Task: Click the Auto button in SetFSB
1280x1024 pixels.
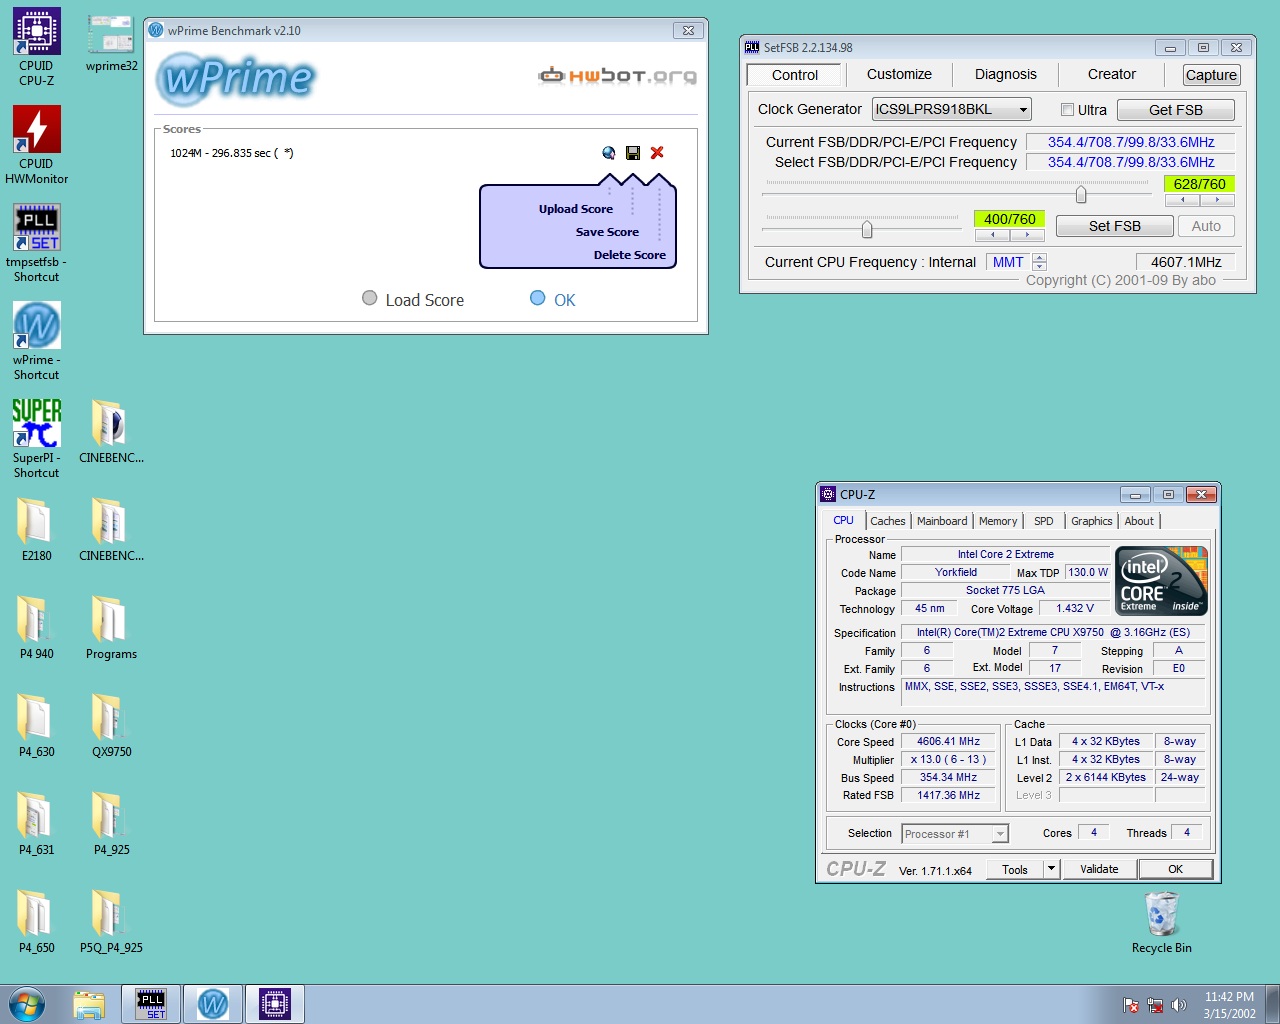Action: point(1206,226)
